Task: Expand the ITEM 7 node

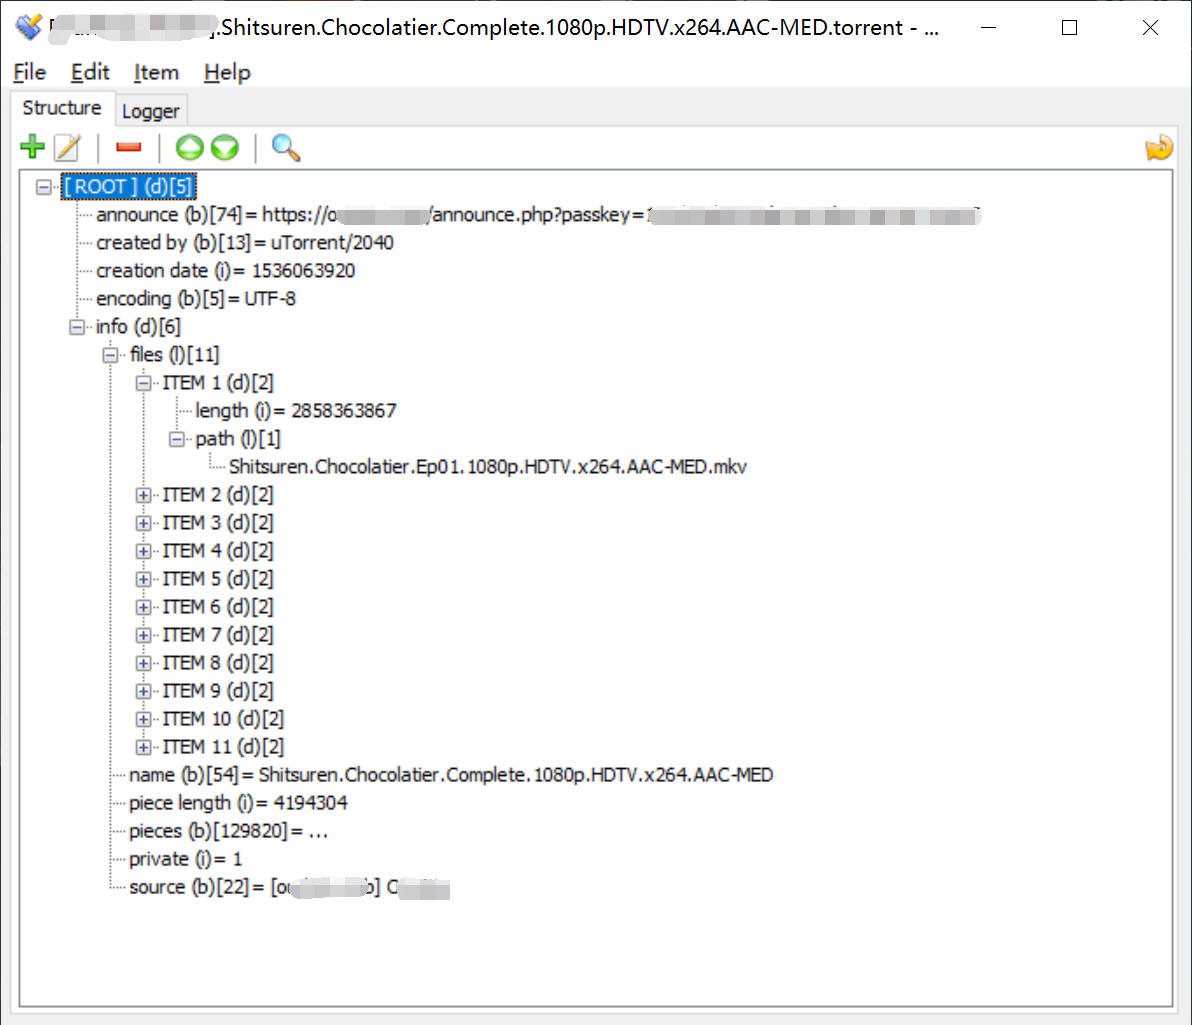Action: pyautogui.click(x=143, y=635)
